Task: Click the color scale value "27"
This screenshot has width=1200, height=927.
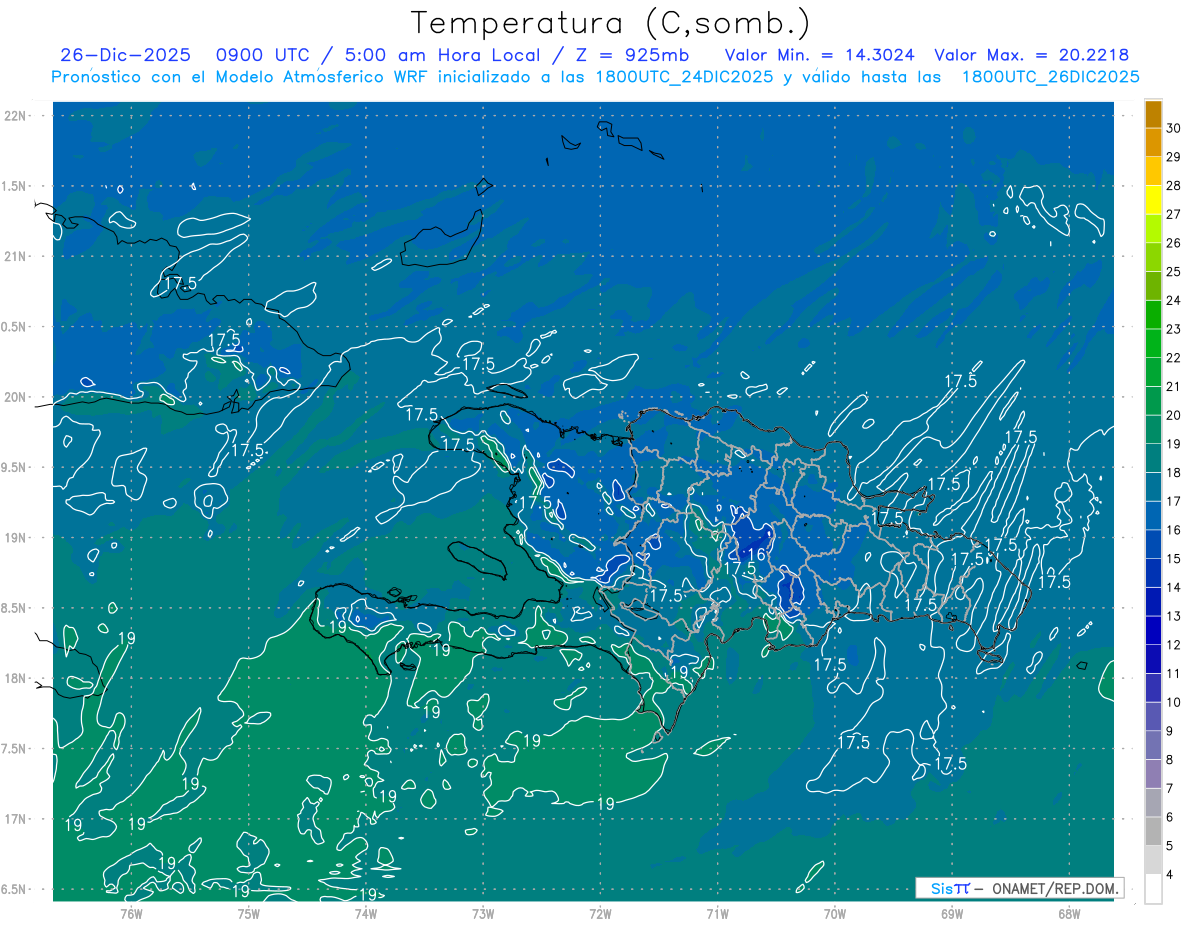Action: 1174,214
